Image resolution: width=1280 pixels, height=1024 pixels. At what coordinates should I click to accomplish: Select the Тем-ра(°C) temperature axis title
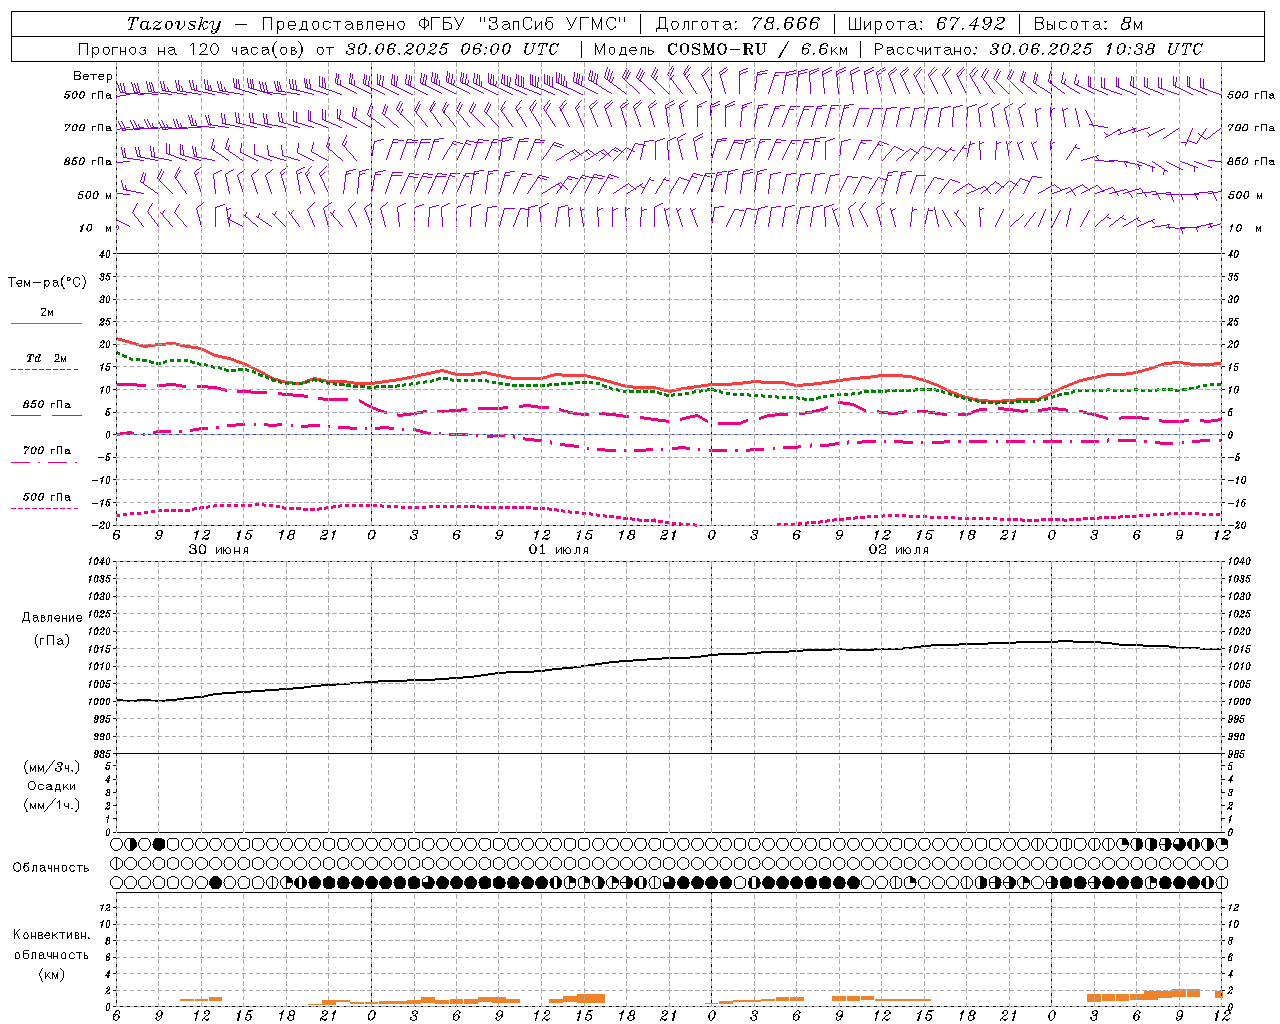[x=47, y=283]
